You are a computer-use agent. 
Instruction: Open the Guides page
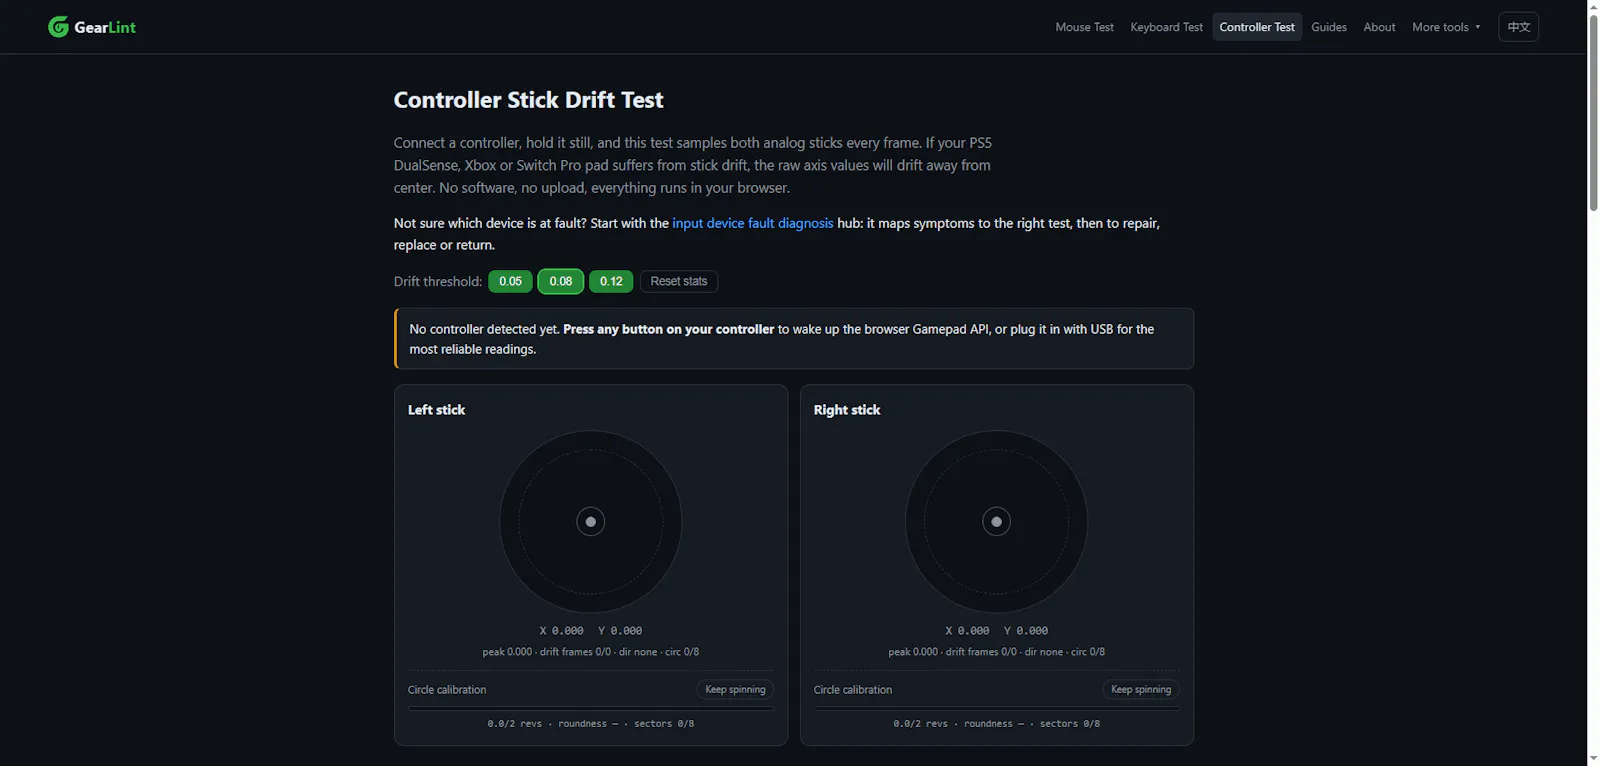point(1329,27)
